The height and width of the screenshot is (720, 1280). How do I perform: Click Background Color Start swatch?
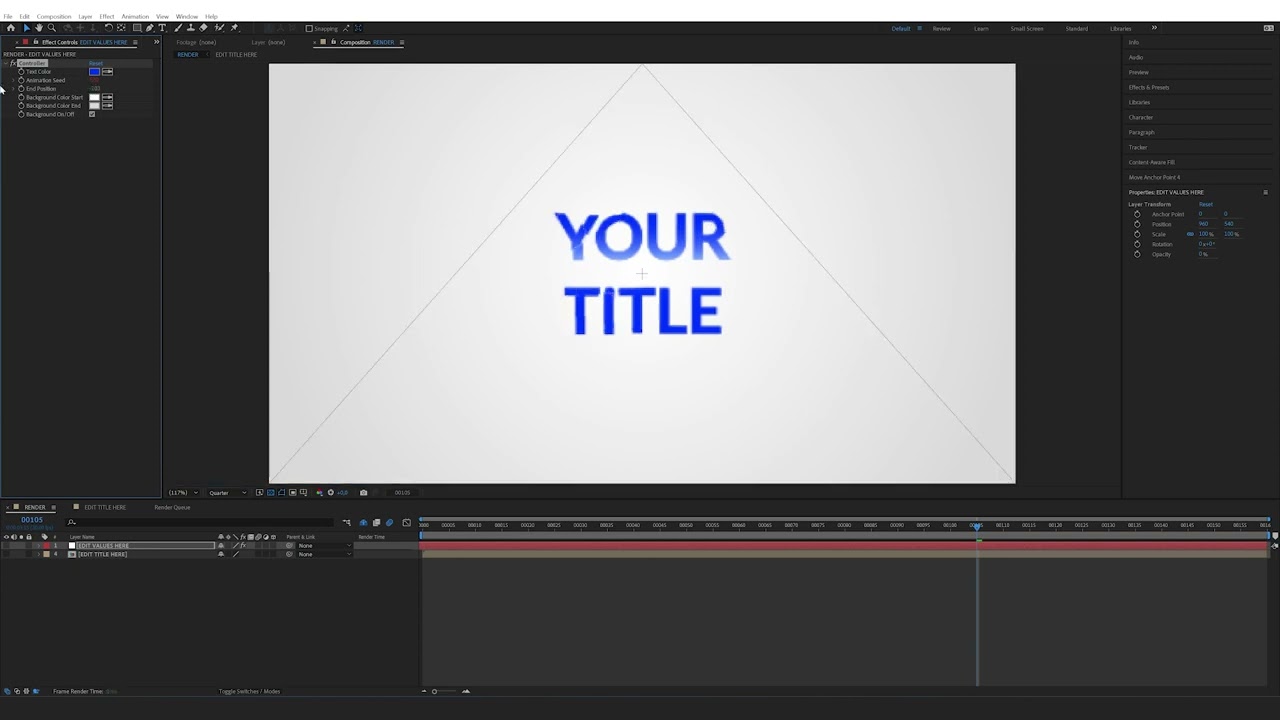click(94, 97)
